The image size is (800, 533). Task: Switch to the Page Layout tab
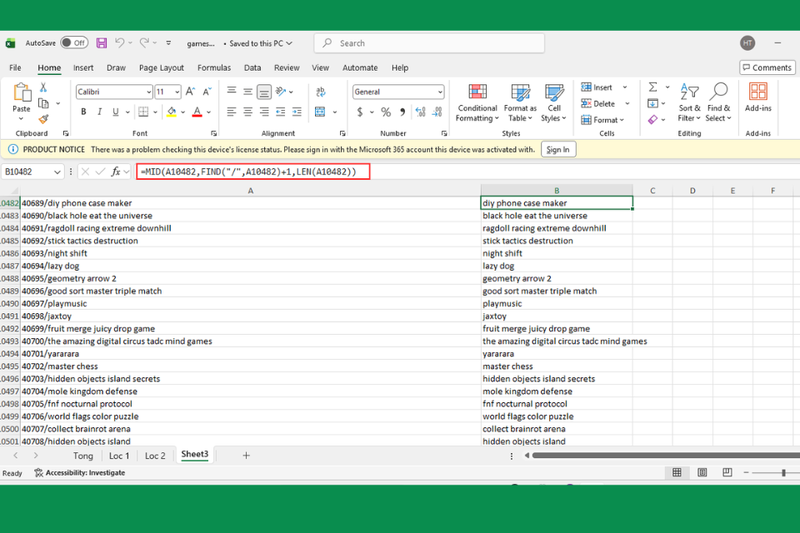pyautogui.click(x=161, y=68)
